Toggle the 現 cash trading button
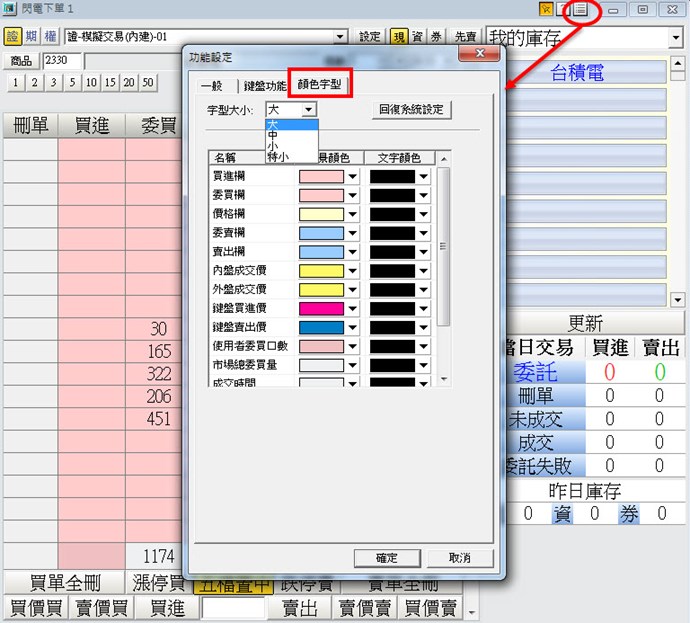Image resolution: width=690 pixels, height=623 pixels. coord(399,36)
